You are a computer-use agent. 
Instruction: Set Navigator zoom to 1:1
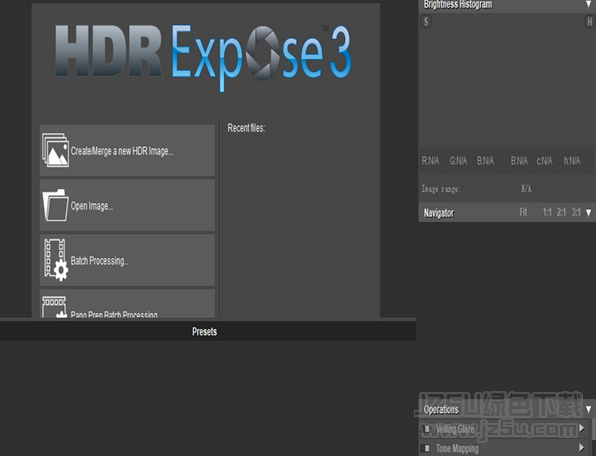[x=547, y=212]
